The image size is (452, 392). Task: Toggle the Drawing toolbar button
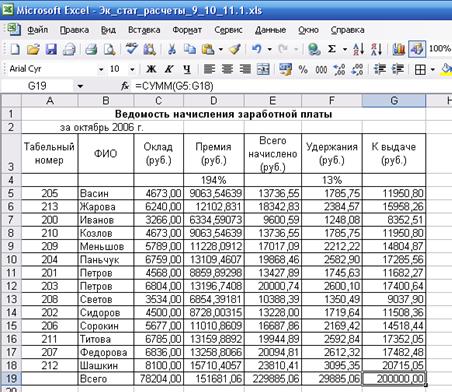[x=417, y=49]
